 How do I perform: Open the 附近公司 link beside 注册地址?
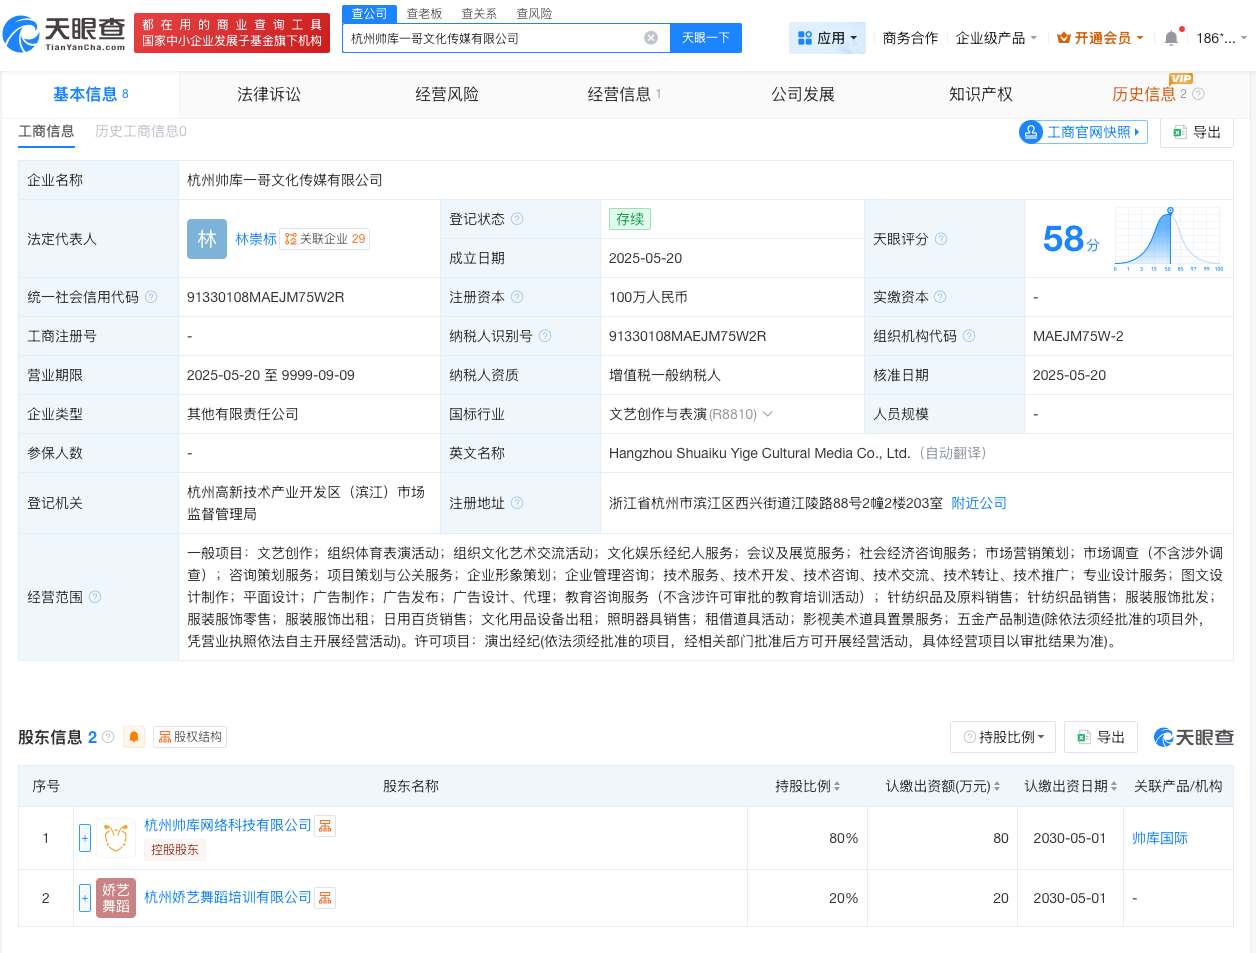pyautogui.click(x=978, y=503)
